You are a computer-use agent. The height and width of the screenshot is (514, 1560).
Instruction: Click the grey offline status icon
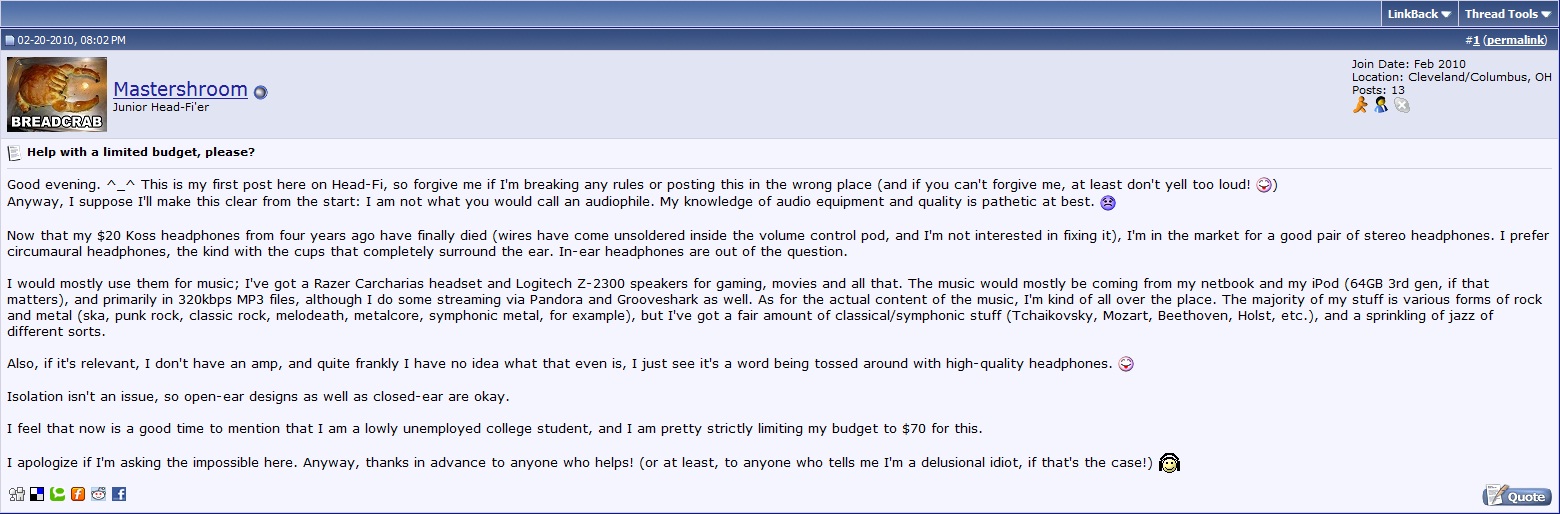tap(1402, 104)
